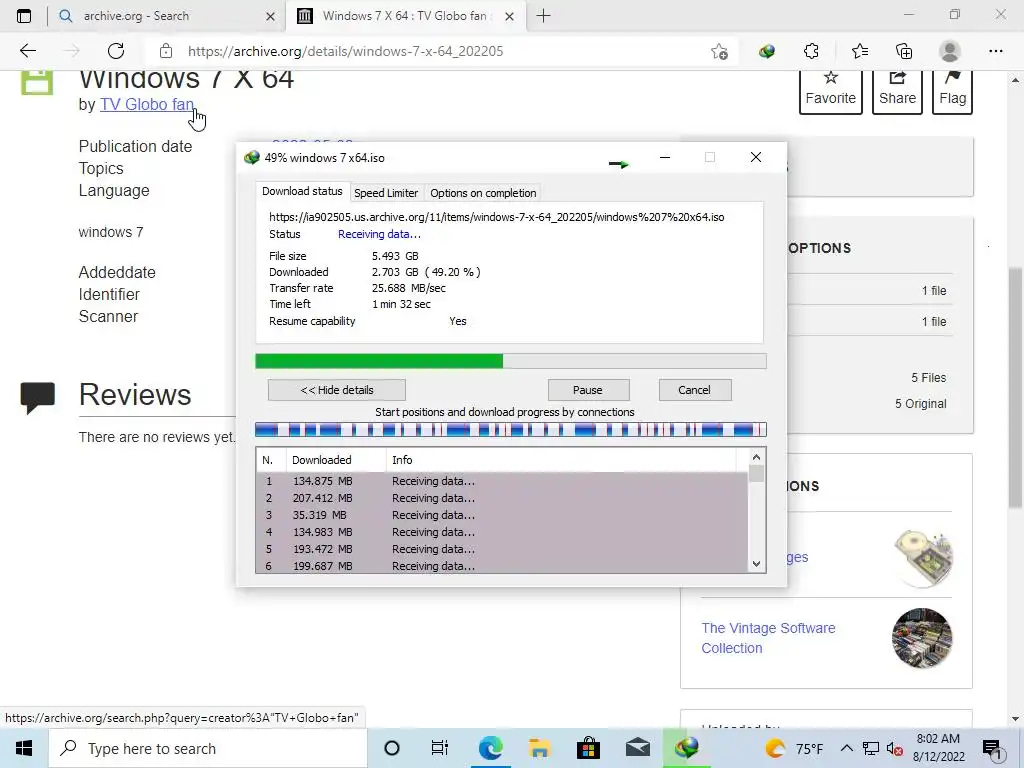Image resolution: width=1024 pixels, height=768 pixels.
Task: Click the taskbar search box
Action: (x=208, y=748)
